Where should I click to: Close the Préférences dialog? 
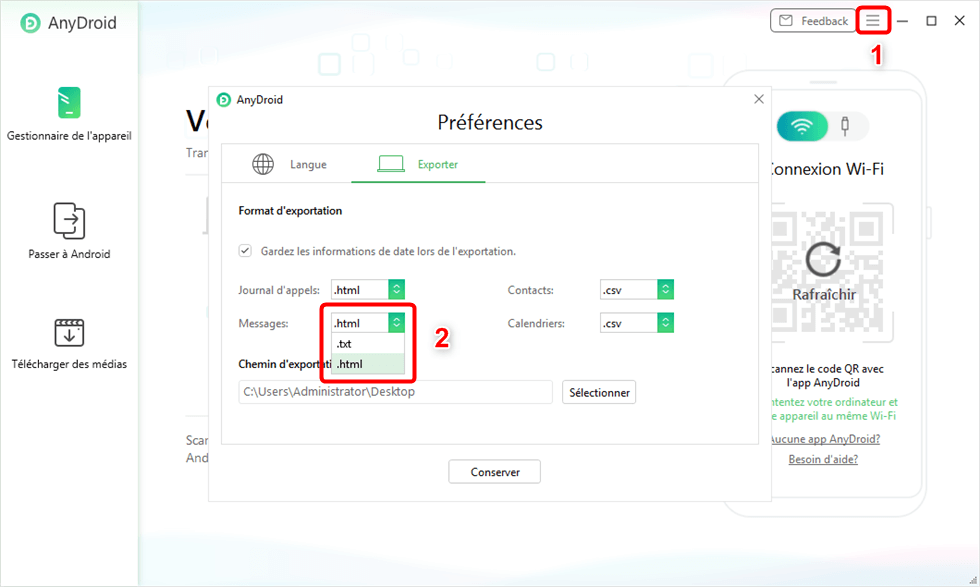(x=759, y=99)
